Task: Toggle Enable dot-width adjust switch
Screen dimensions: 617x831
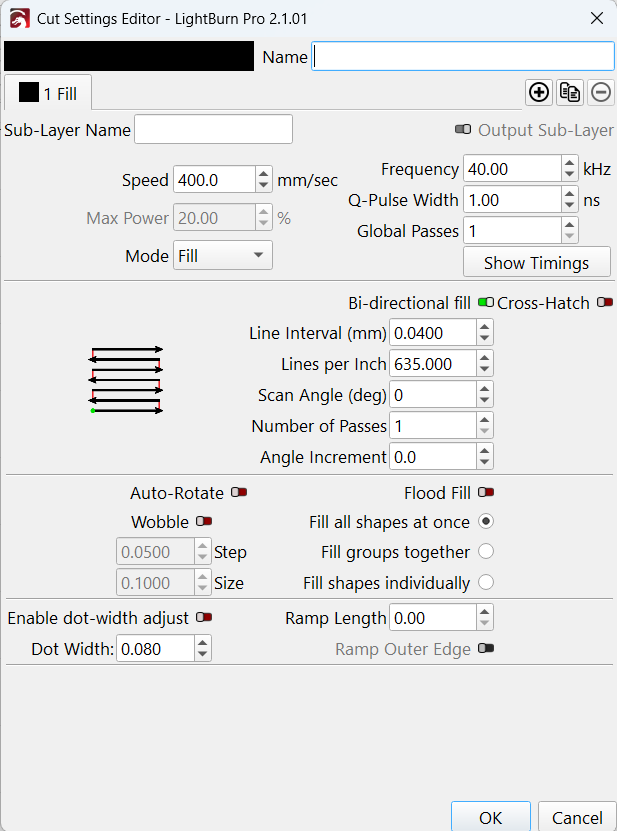Action: pos(204,617)
